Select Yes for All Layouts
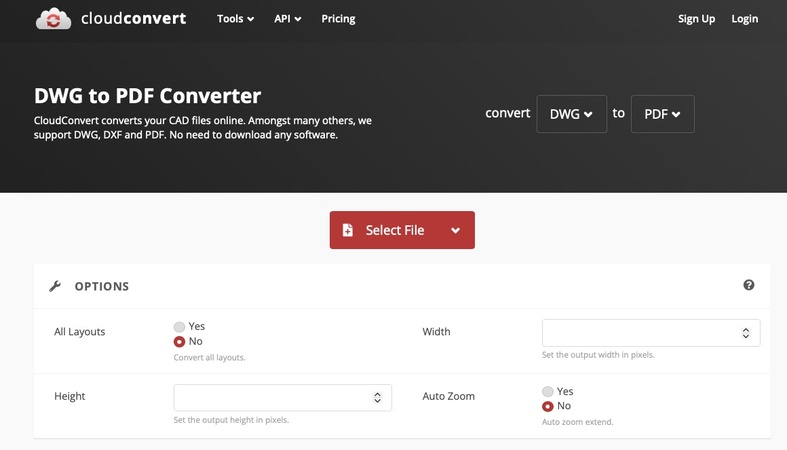Viewport: 787px width, 450px height. 179,327
